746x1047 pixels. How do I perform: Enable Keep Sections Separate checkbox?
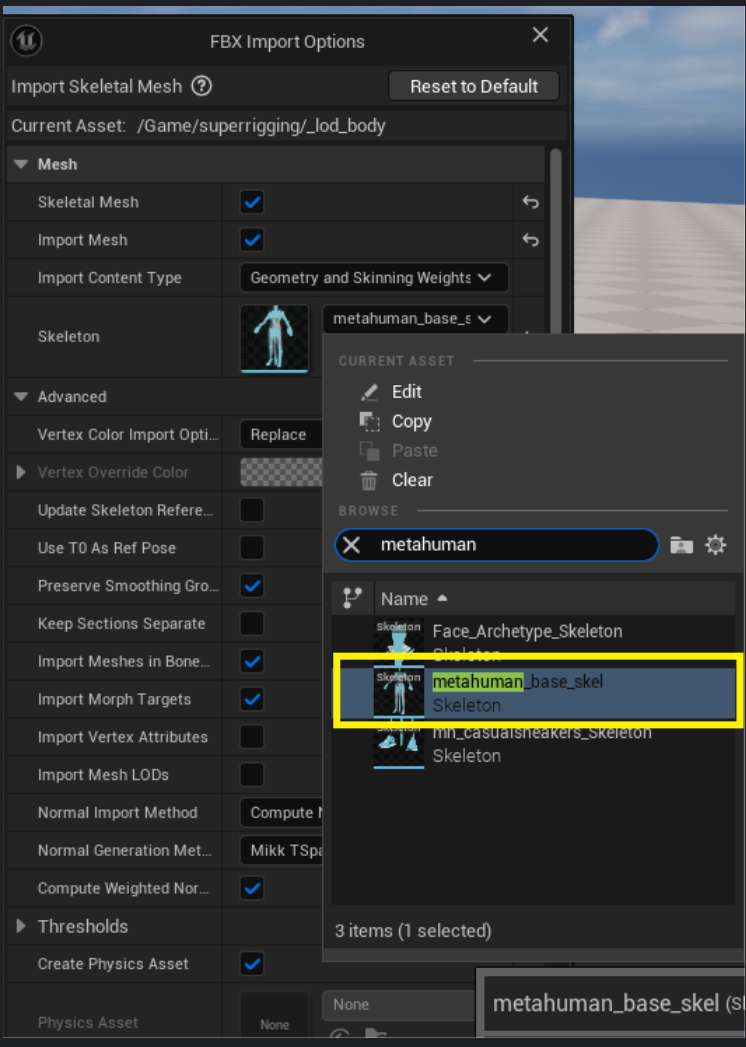point(252,624)
